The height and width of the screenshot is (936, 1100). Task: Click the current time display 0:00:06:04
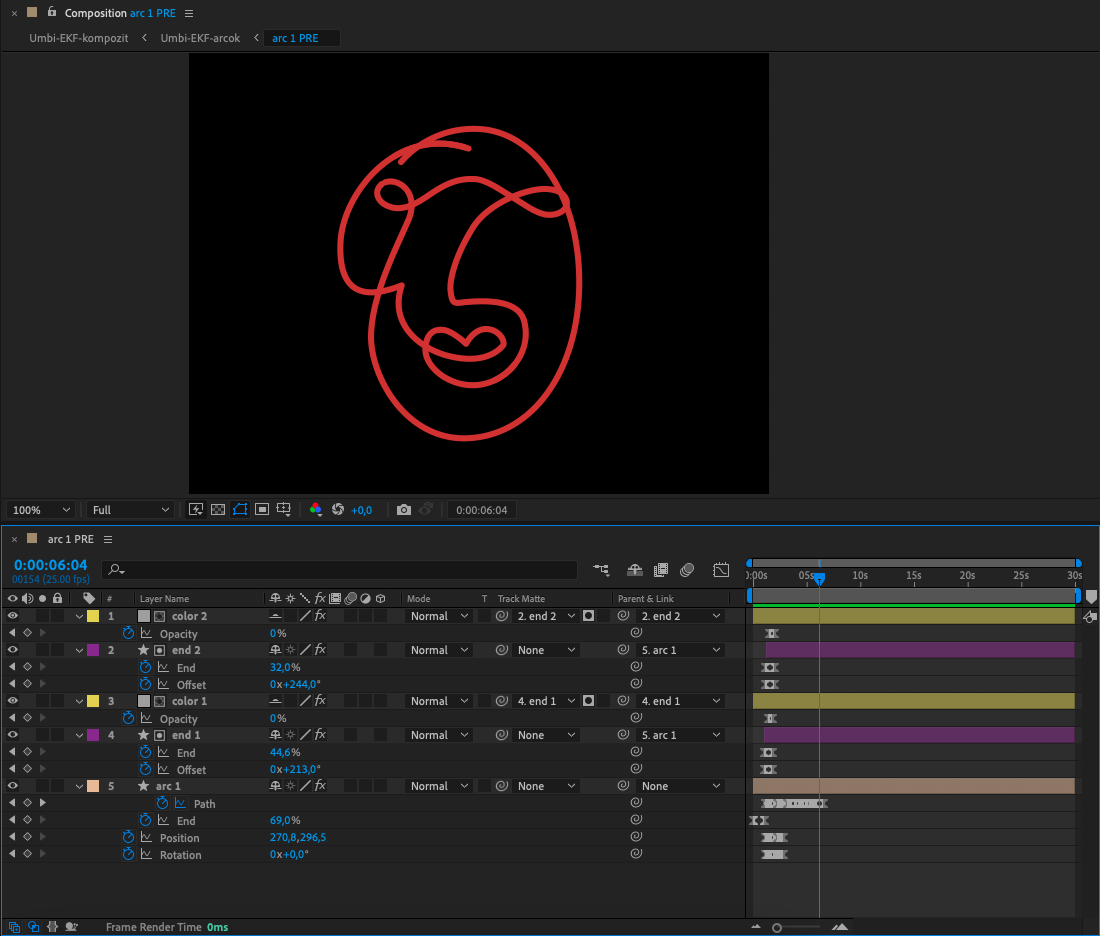click(x=50, y=563)
